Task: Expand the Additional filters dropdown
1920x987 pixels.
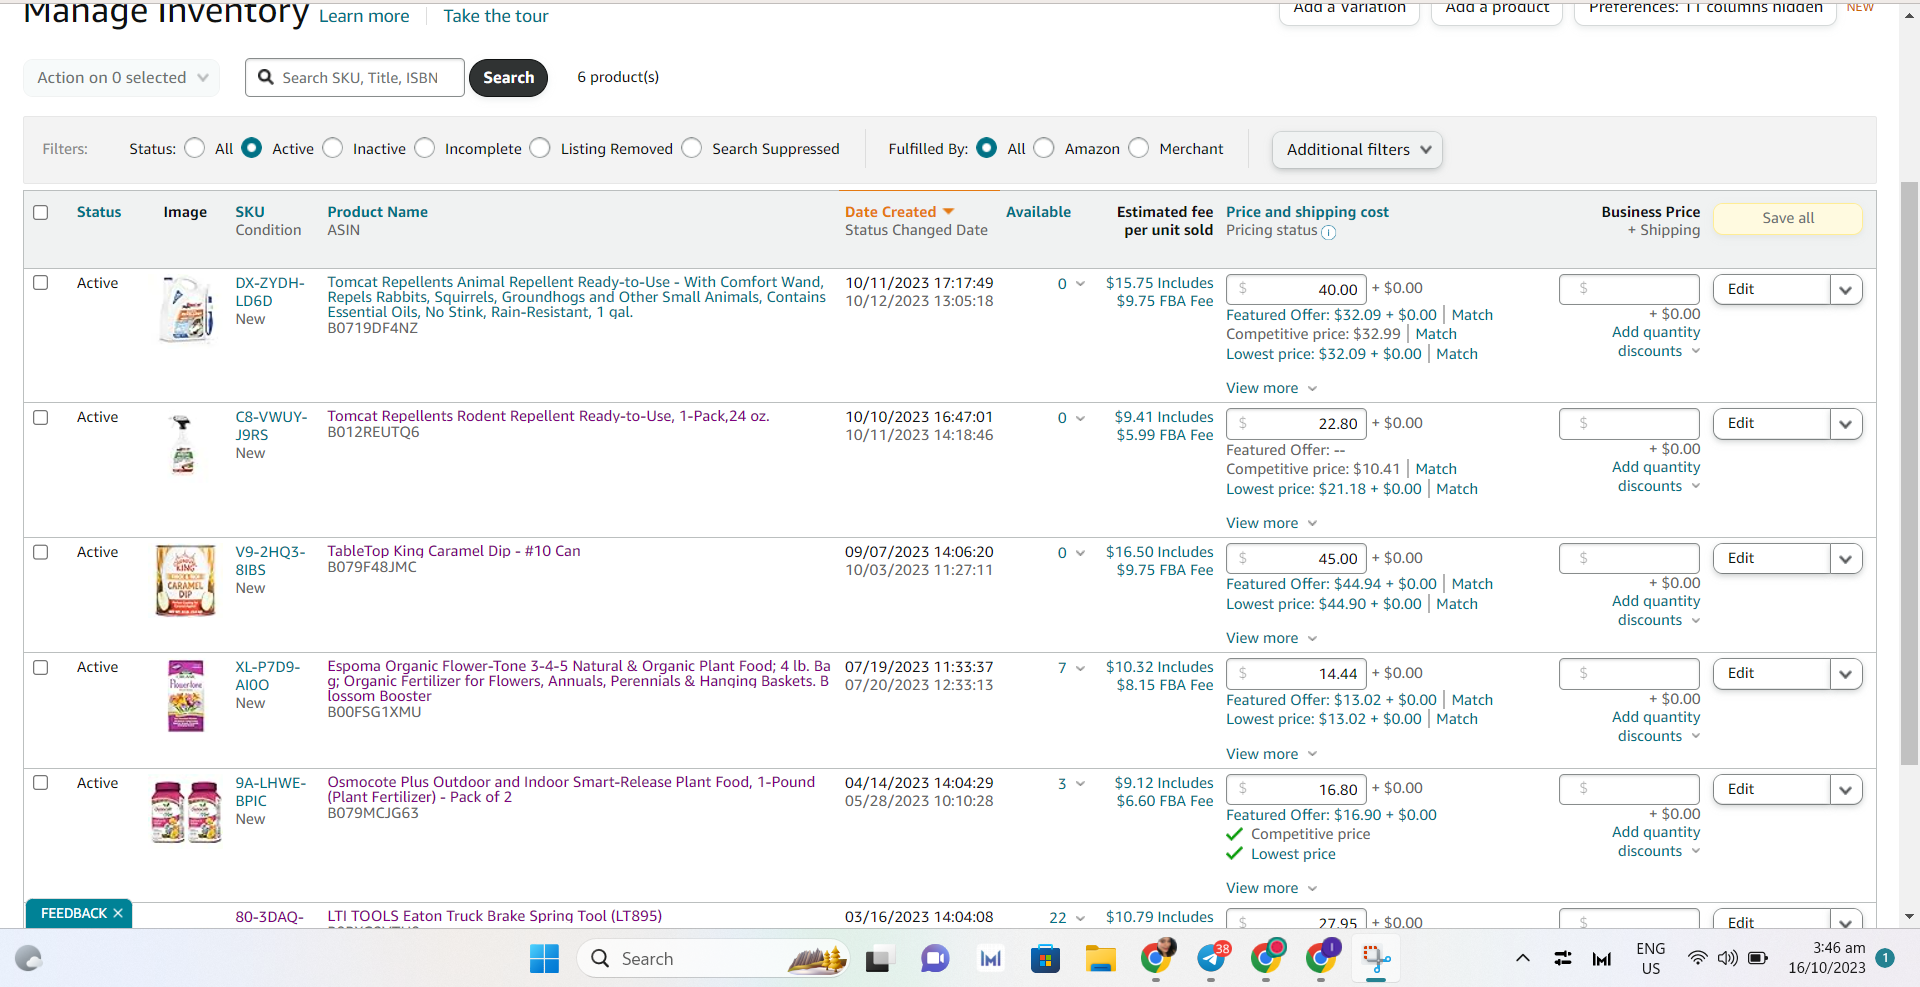Action: 1357,149
